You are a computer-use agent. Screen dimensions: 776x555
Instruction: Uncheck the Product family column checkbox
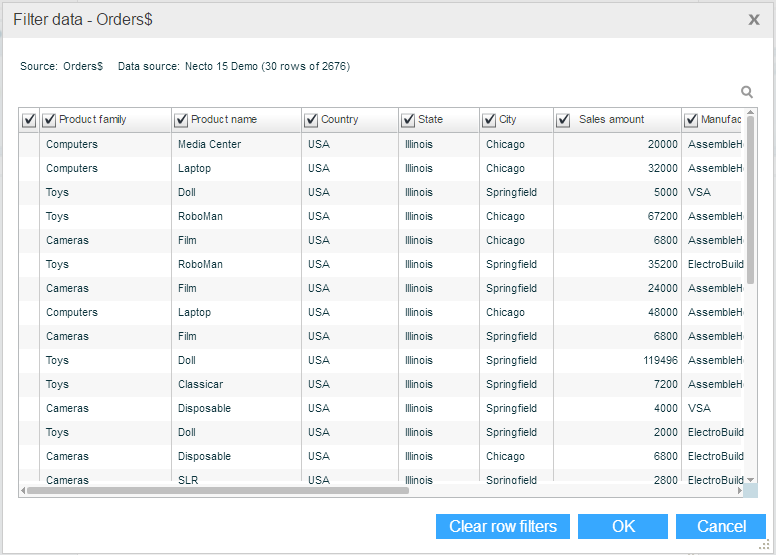coord(49,120)
